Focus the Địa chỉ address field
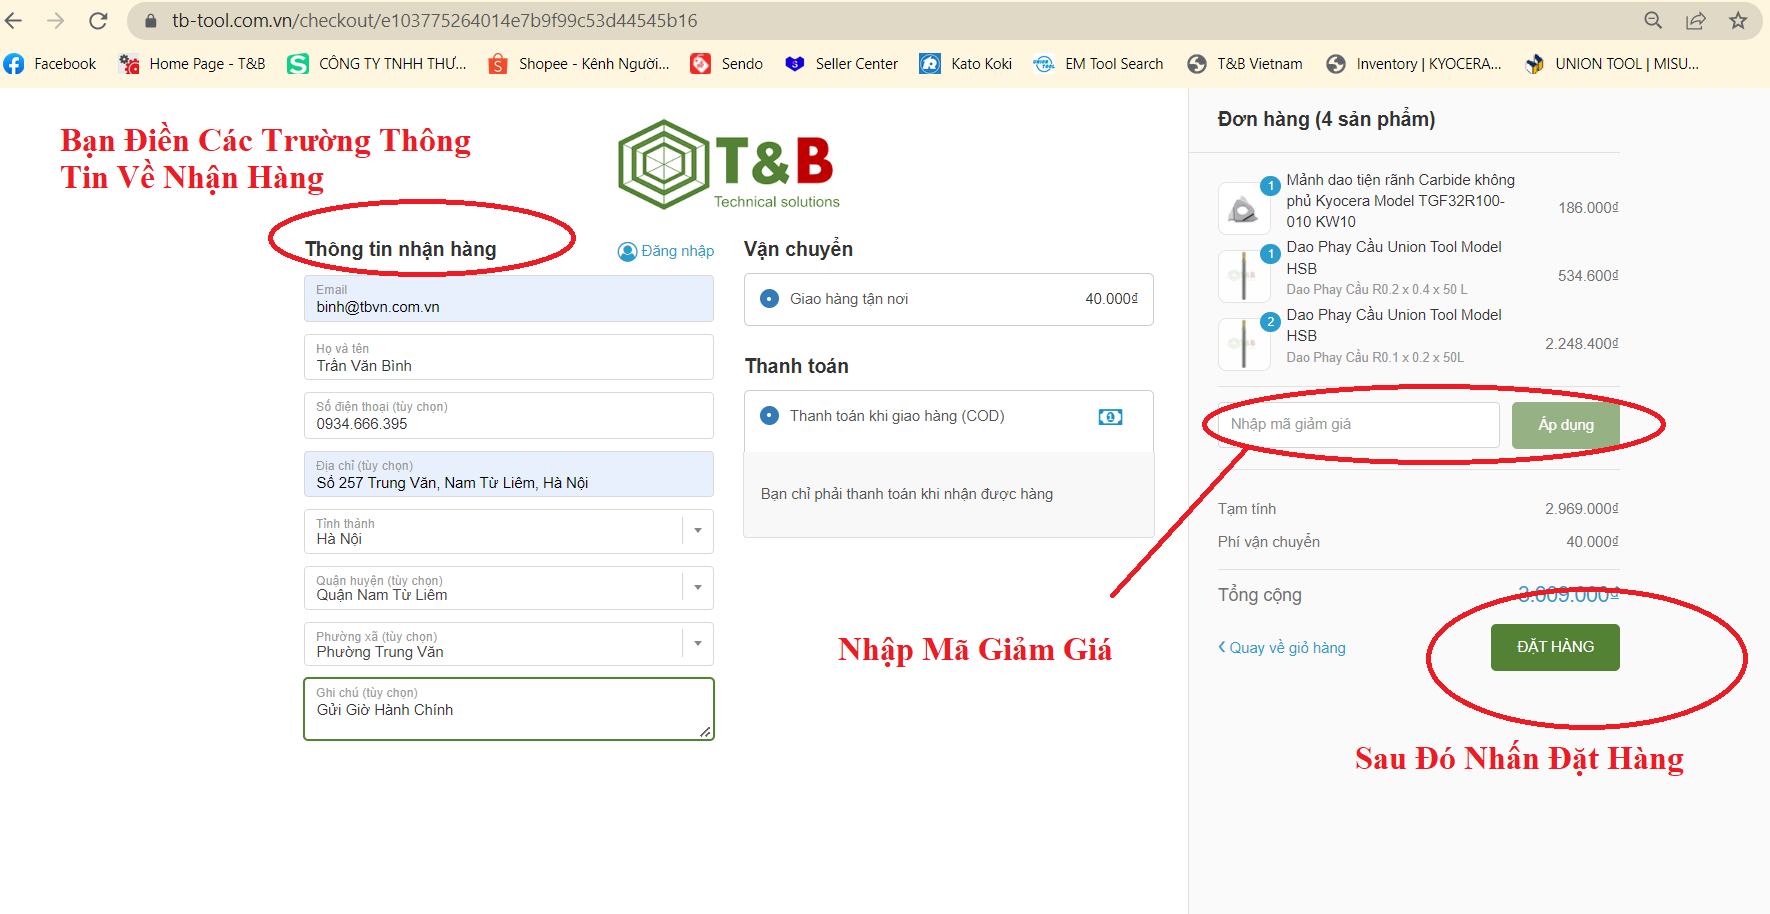The width and height of the screenshot is (1770, 914). (x=509, y=474)
